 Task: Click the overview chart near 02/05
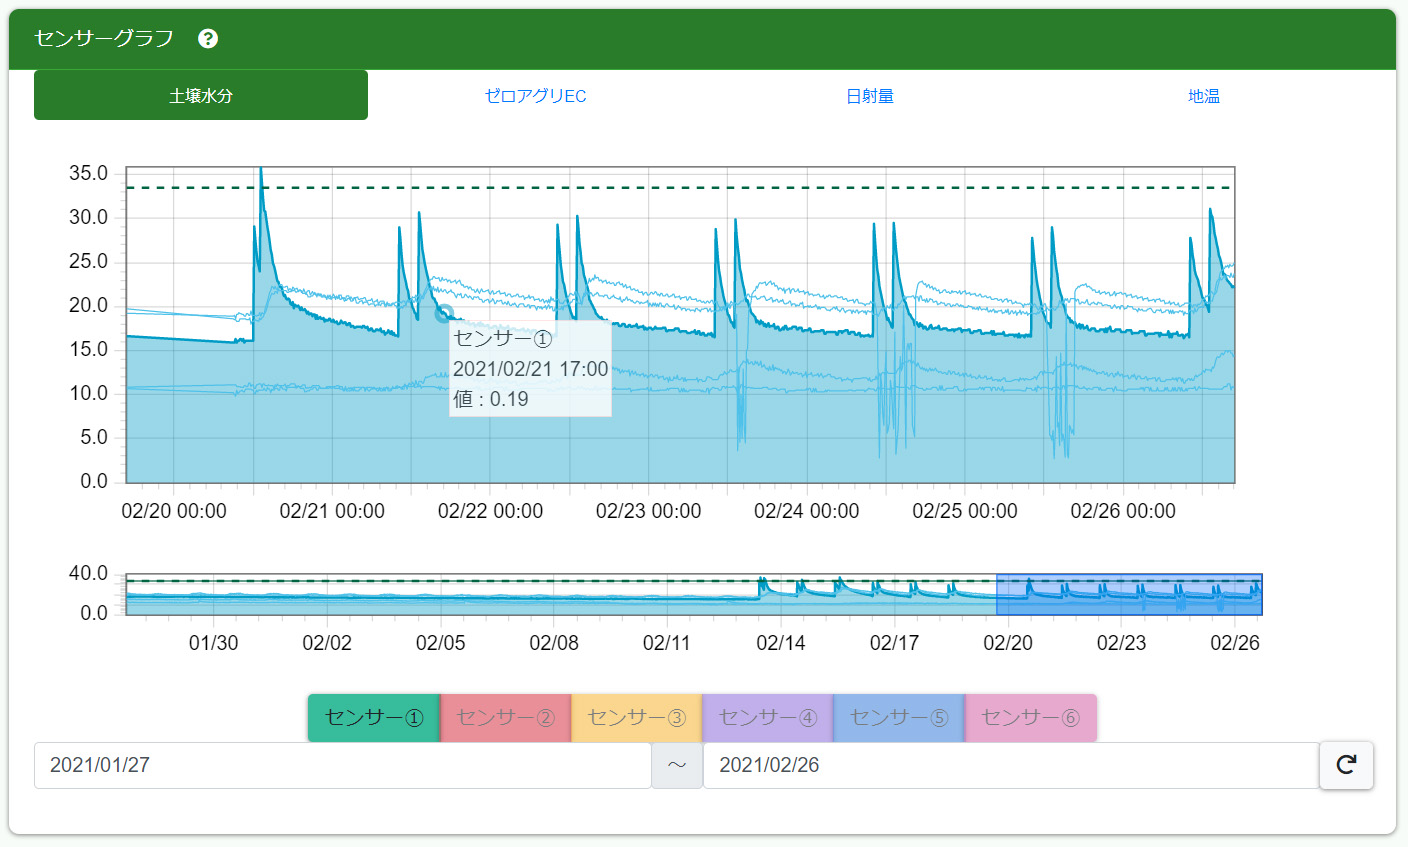[x=441, y=596]
